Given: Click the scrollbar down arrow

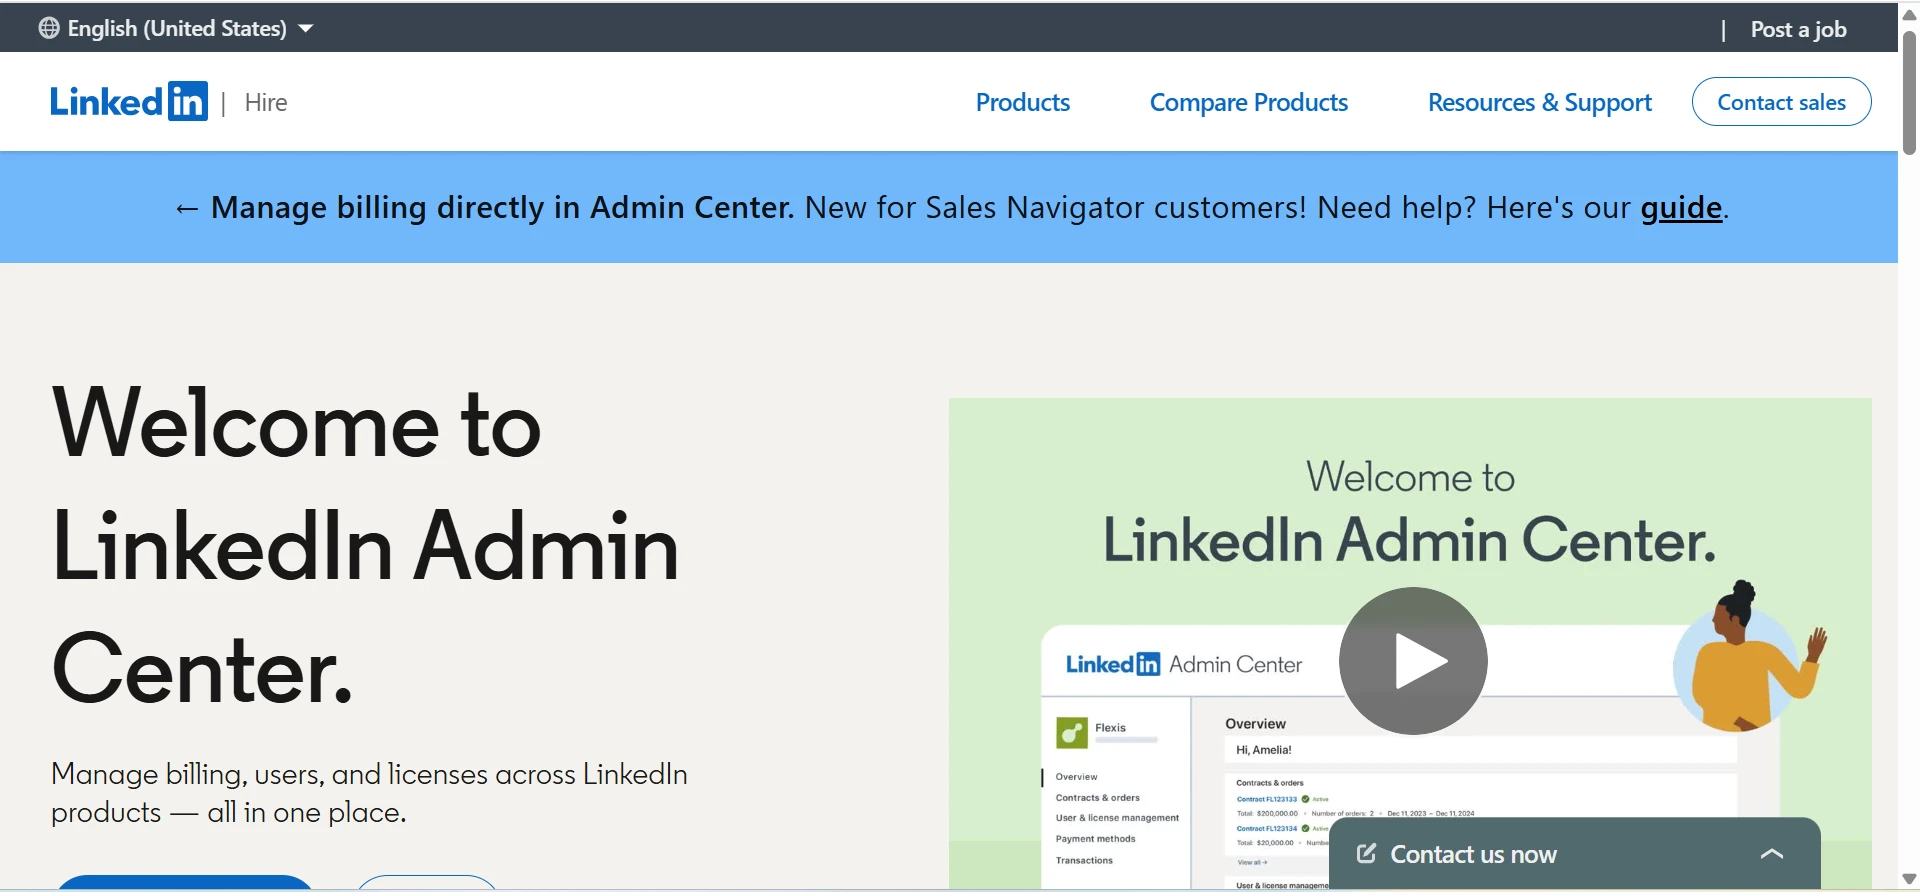Looking at the screenshot, I should click(1909, 879).
